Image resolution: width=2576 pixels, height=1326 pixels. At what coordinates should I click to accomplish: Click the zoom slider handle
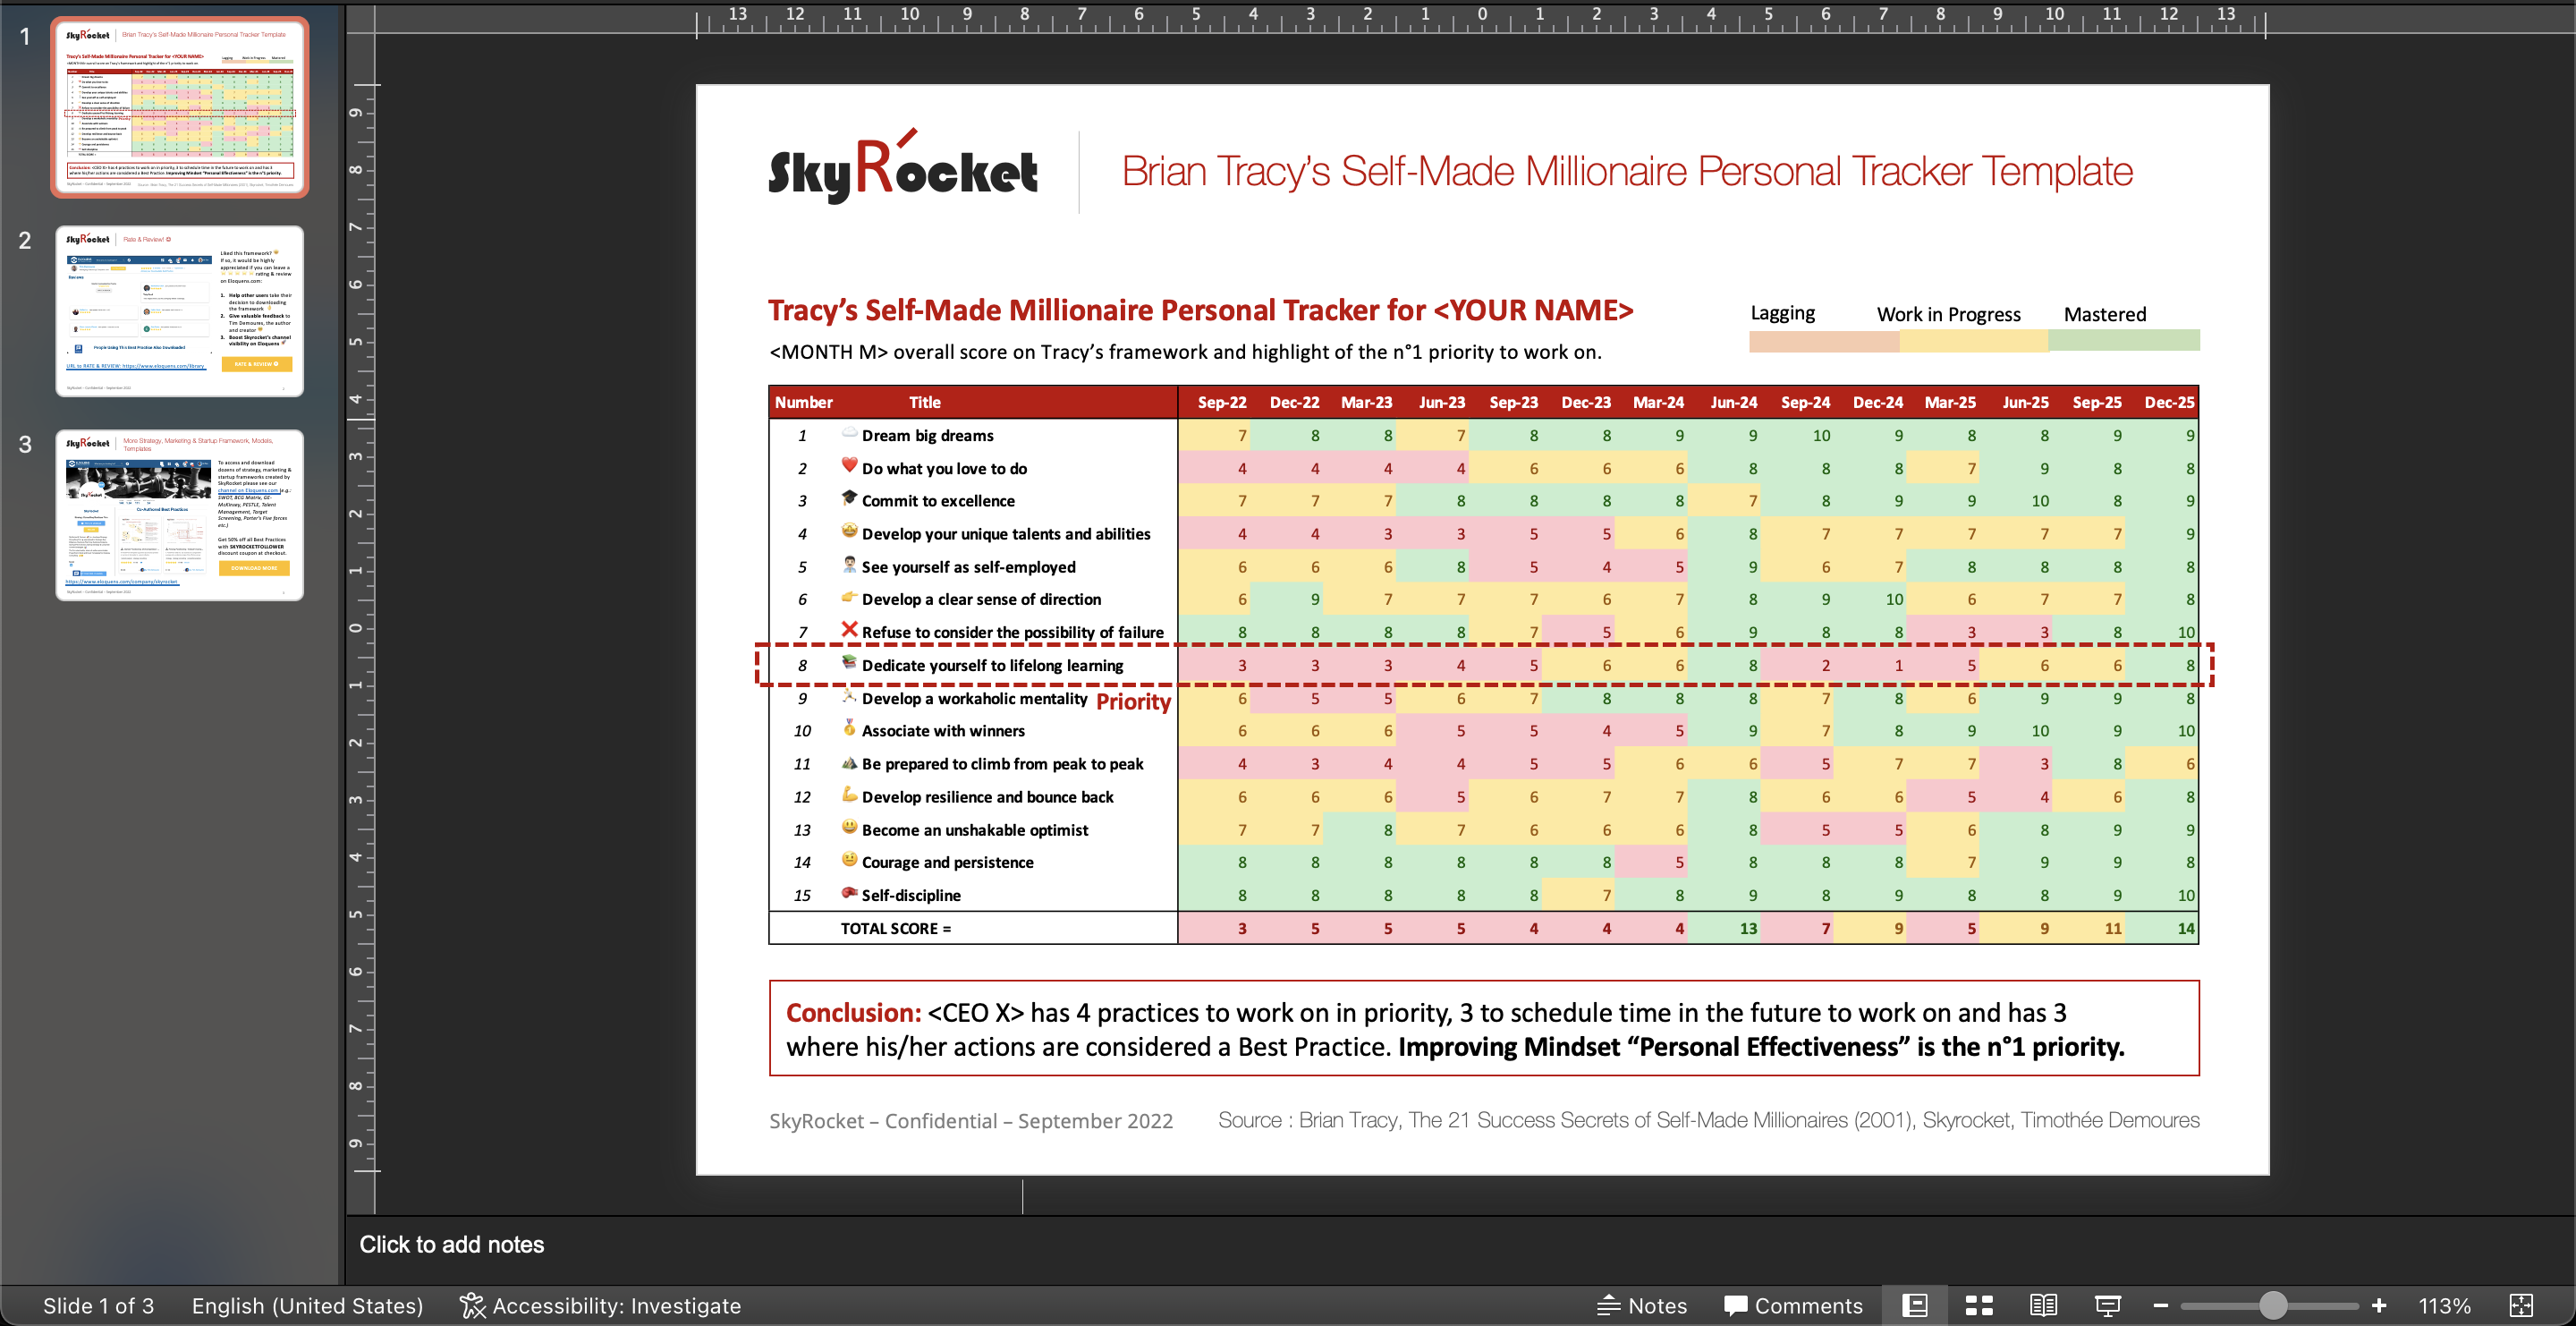(x=2272, y=1306)
